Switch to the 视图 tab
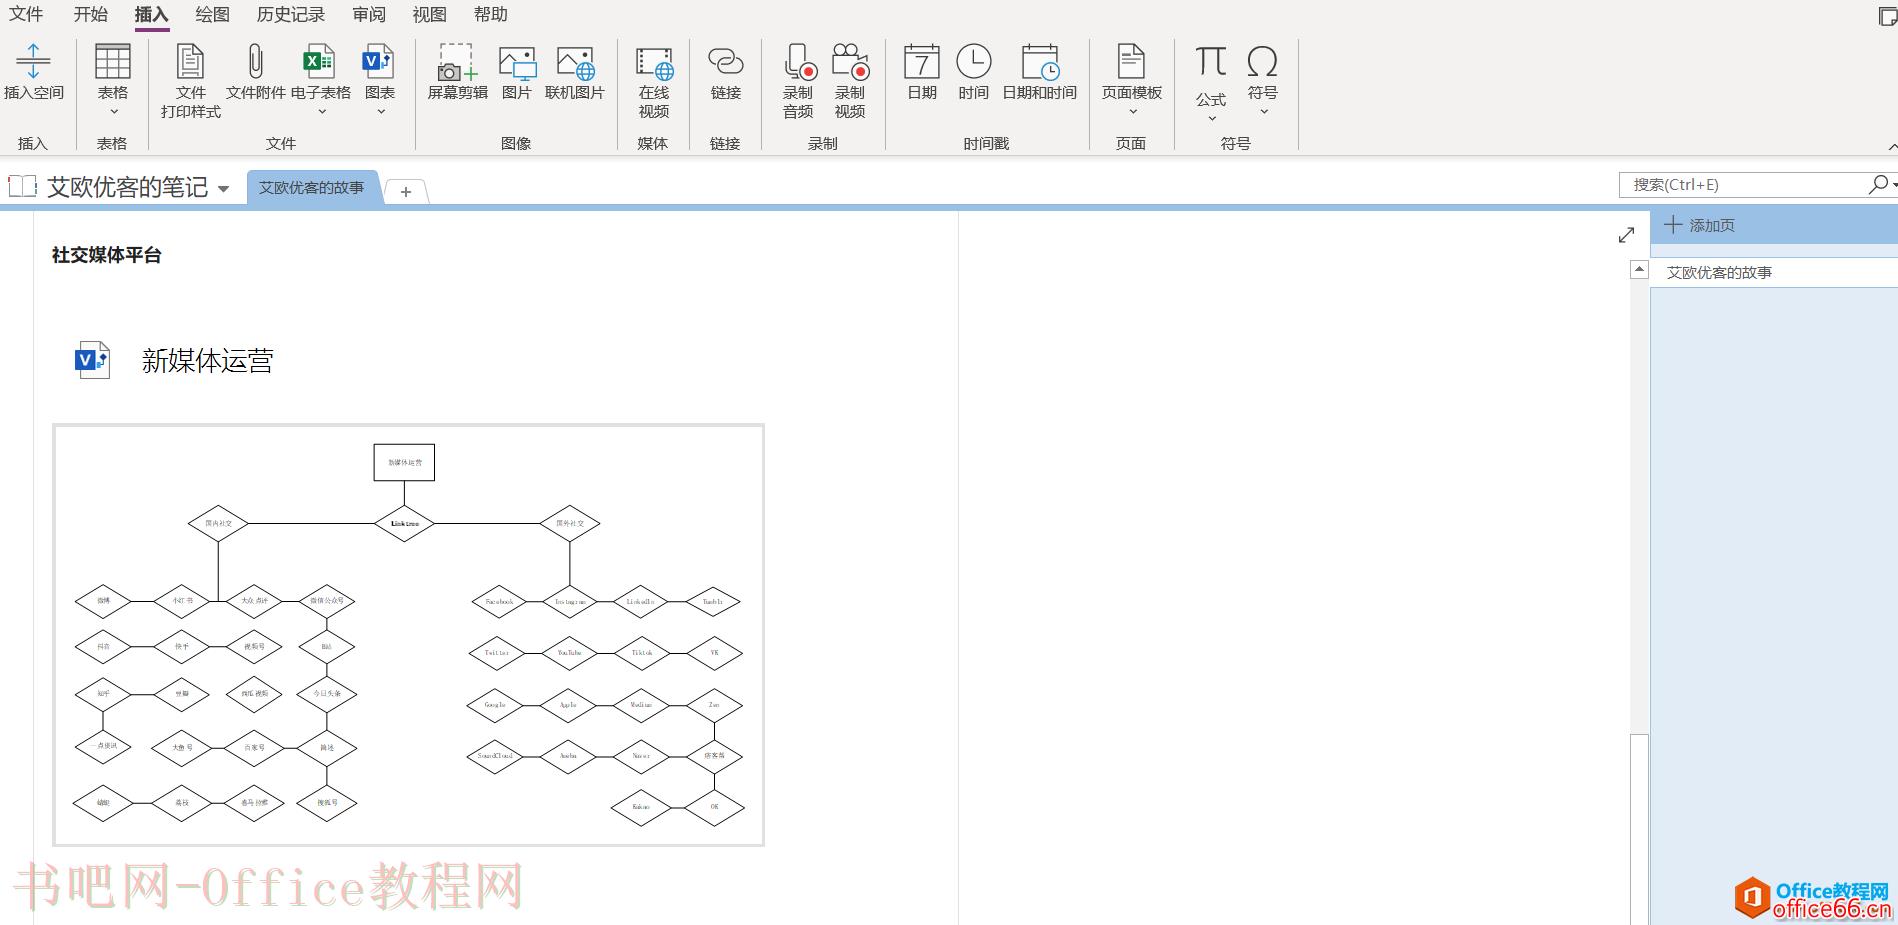 point(429,14)
